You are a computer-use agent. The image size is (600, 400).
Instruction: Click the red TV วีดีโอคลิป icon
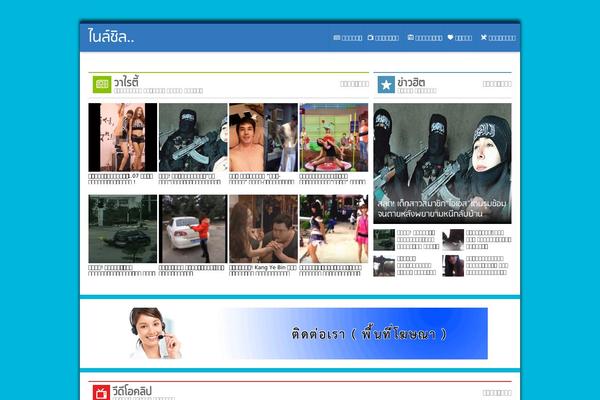click(x=101, y=392)
